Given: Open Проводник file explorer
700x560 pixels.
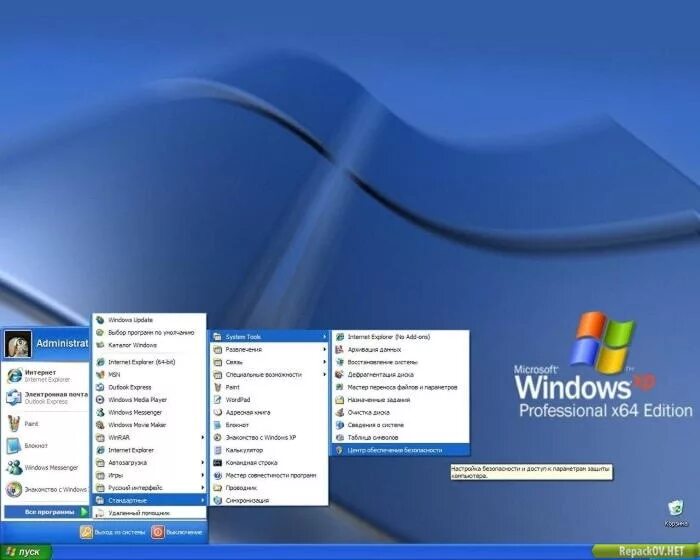Looking at the screenshot, I should coord(269,488).
